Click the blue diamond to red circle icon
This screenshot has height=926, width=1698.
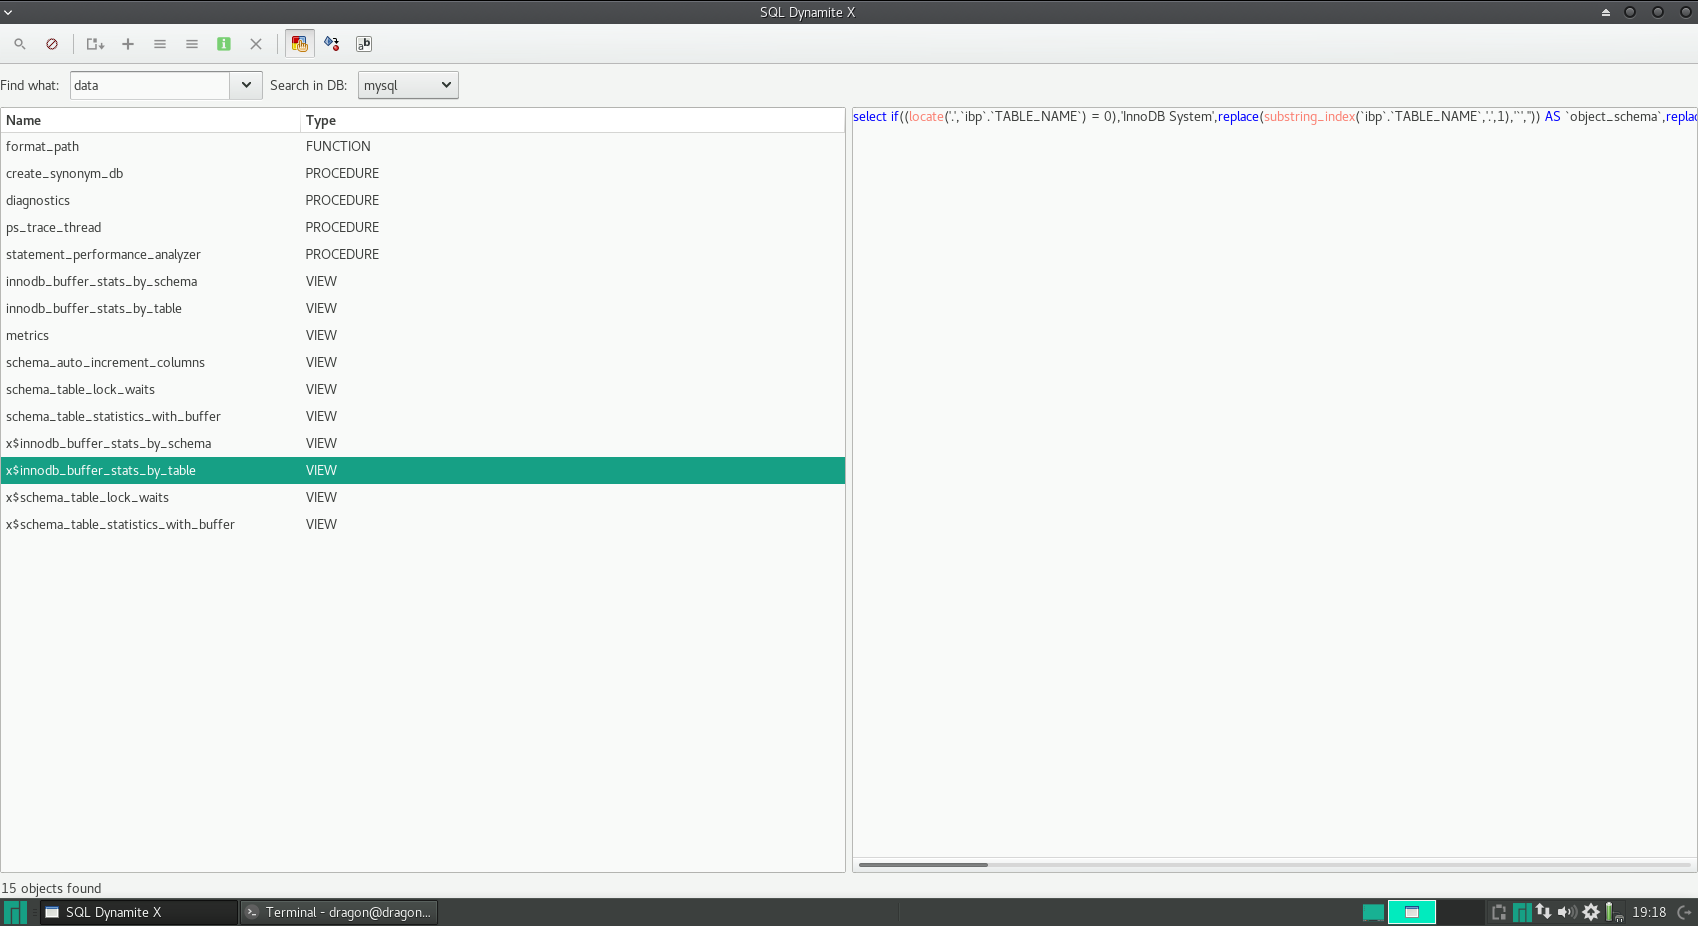pyautogui.click(x=332, y=44)
